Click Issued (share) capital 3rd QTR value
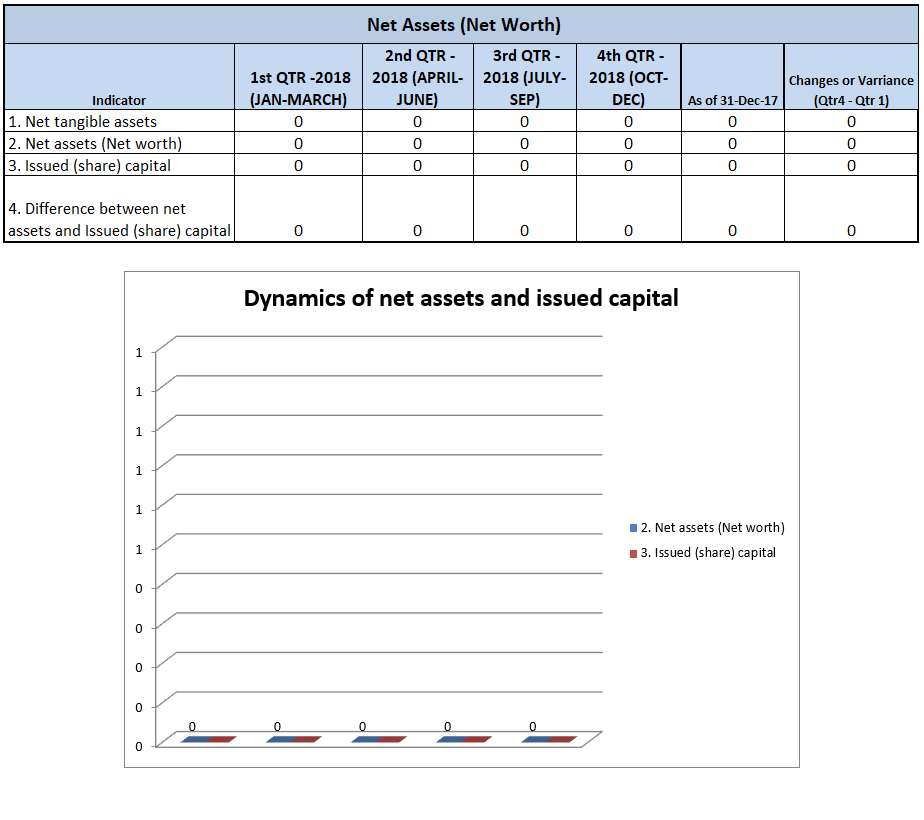924x820 pixels. pyautogui.click(x=524, y=166)
